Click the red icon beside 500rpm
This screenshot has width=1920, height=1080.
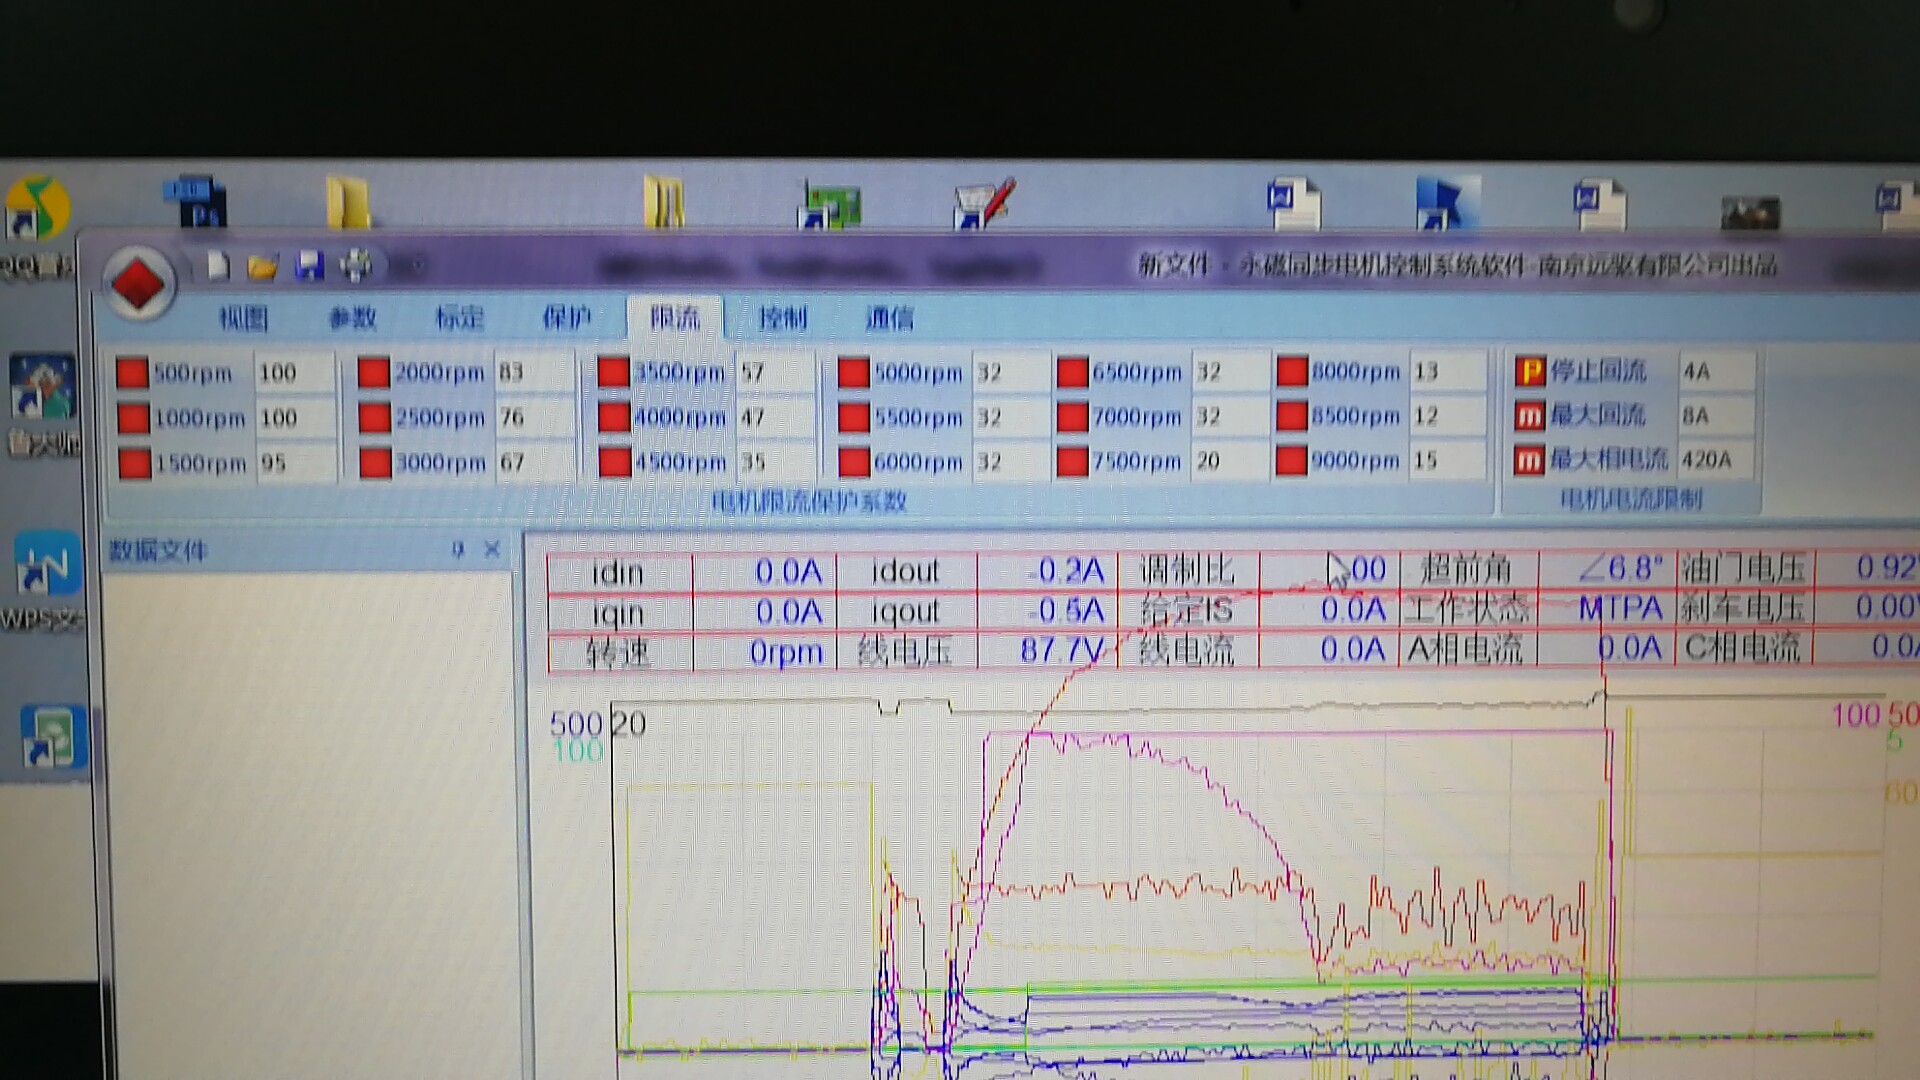point(132,372)
